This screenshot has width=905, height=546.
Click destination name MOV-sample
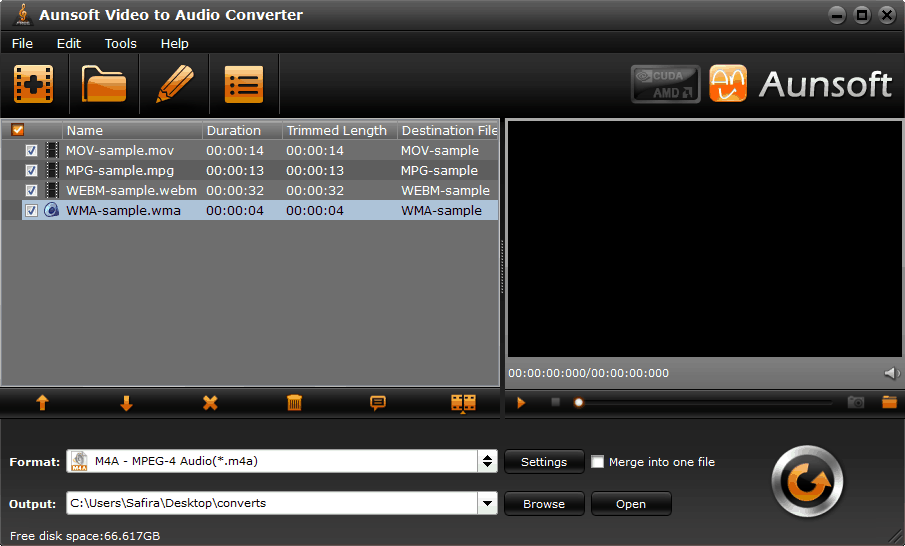[x=440, y=151]
